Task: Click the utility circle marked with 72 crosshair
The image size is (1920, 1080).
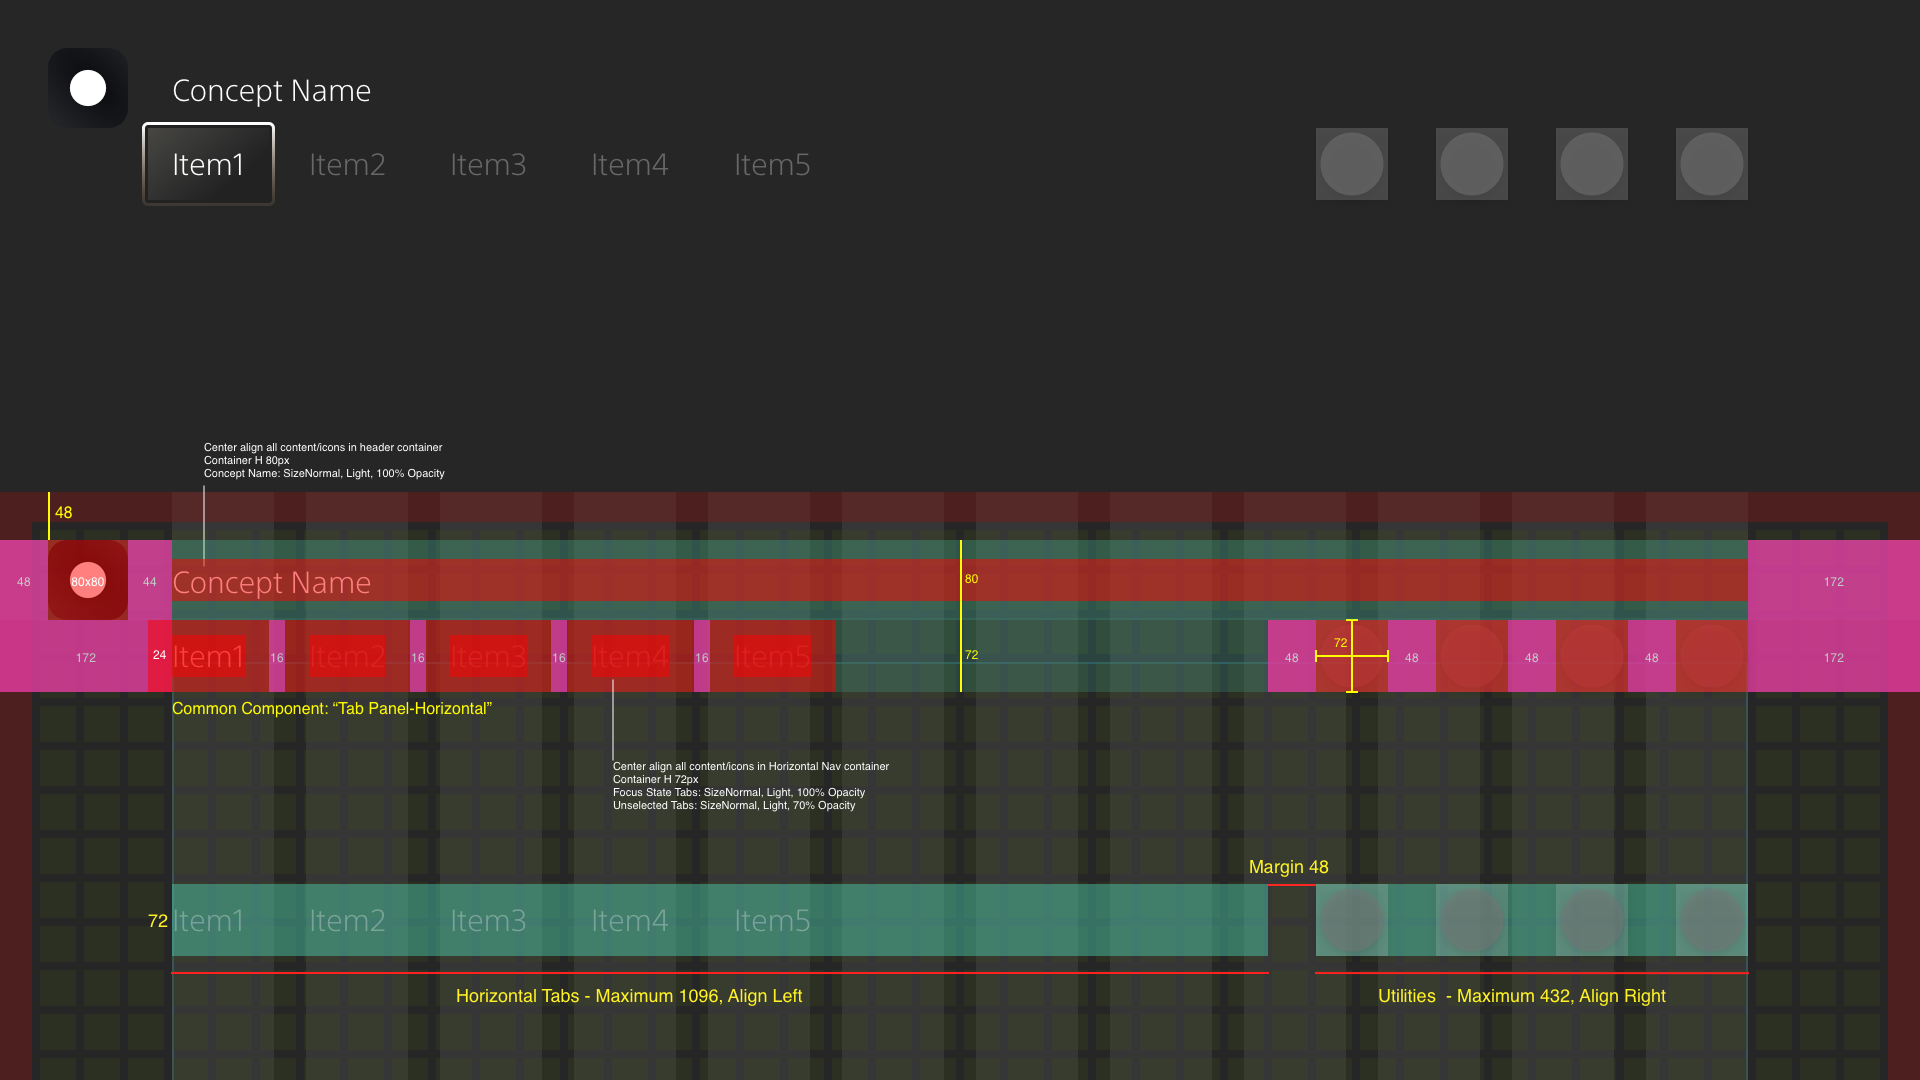Action: click(1352, 656)
